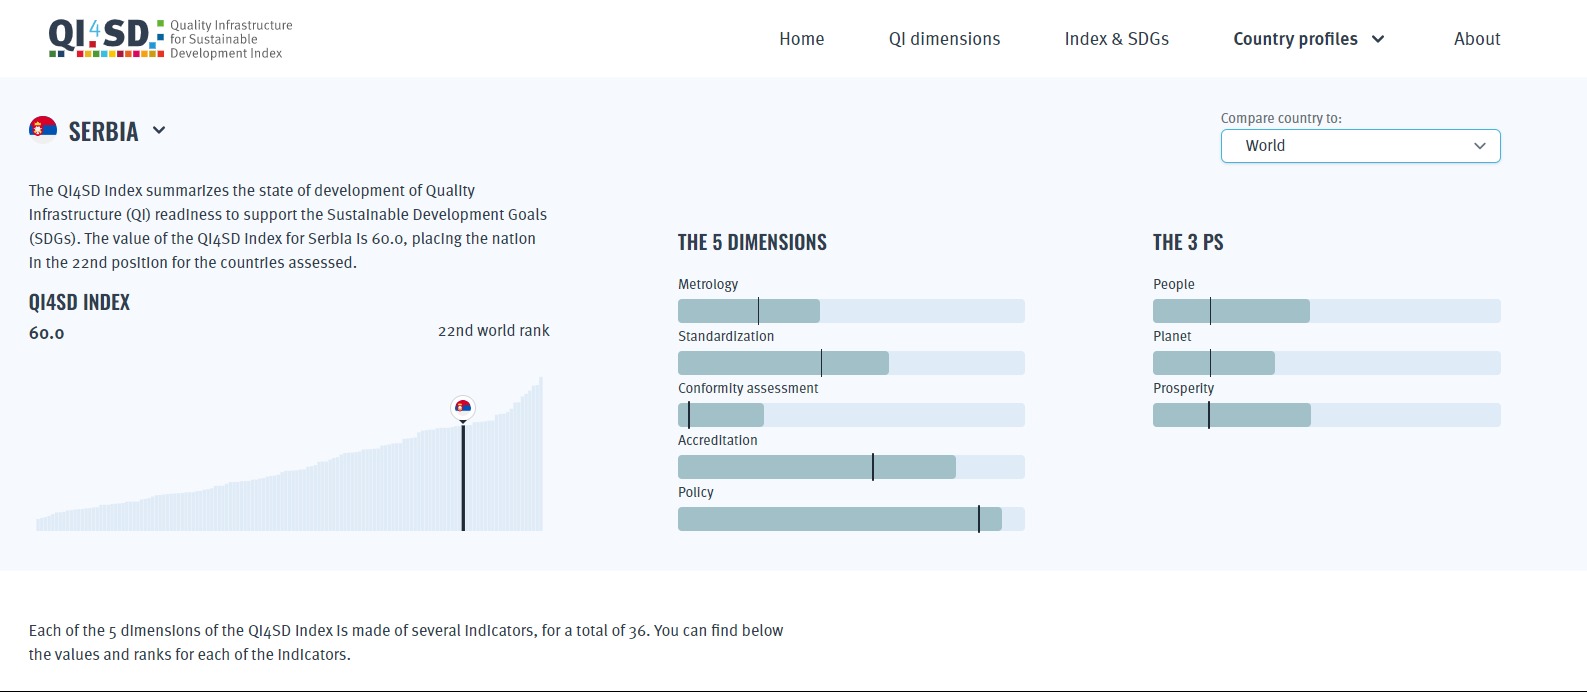Open the Compare country to World dropdown
The image size is (1587, 692).
(1360, 146)
